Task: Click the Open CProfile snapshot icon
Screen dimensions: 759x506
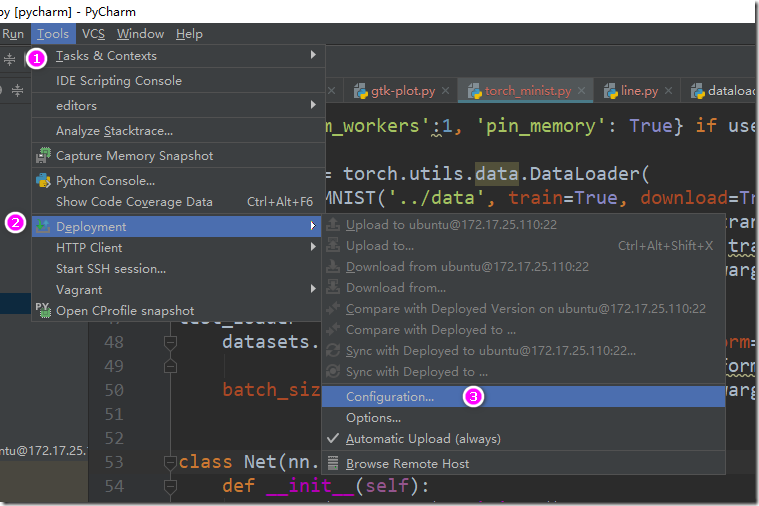Action: click(x=43, y=310)
